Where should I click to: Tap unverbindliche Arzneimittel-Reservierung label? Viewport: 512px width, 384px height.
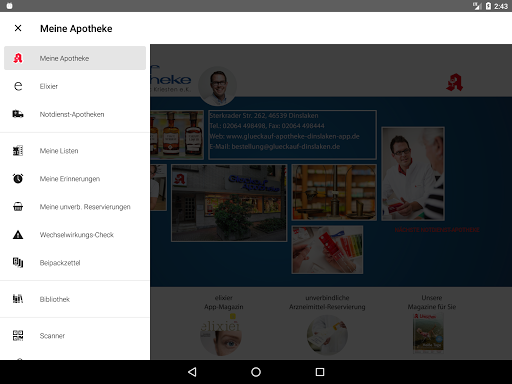(x=327, y=302)
